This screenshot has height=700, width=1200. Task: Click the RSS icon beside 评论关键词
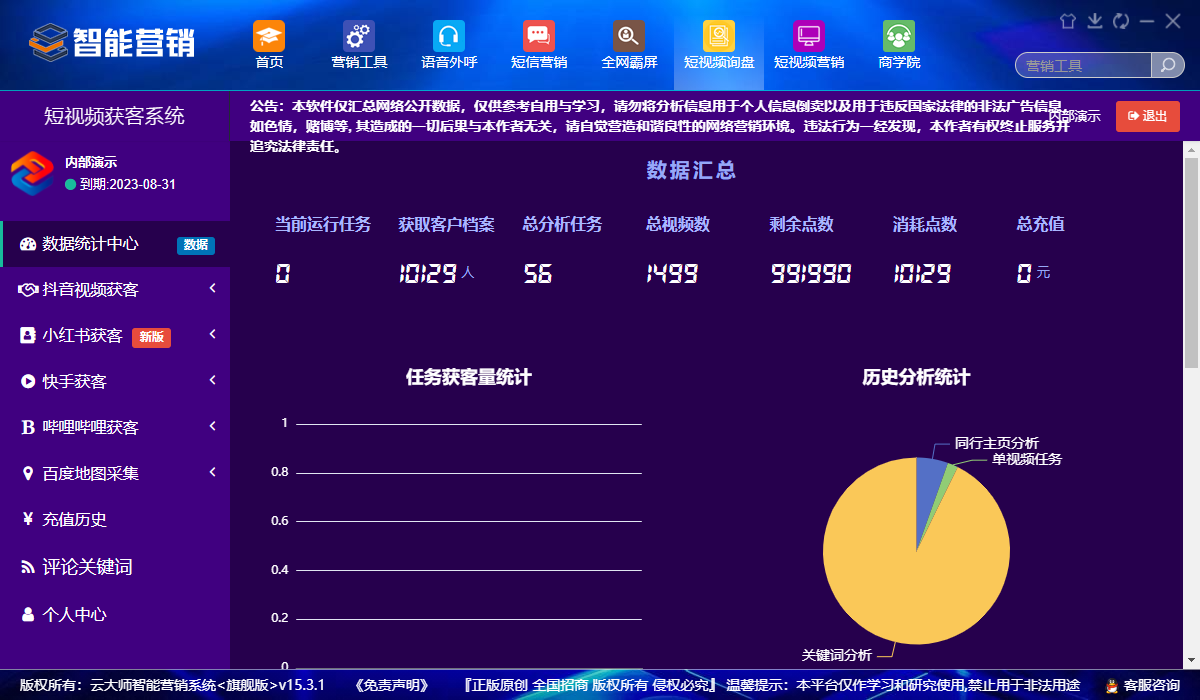point(28,567)
